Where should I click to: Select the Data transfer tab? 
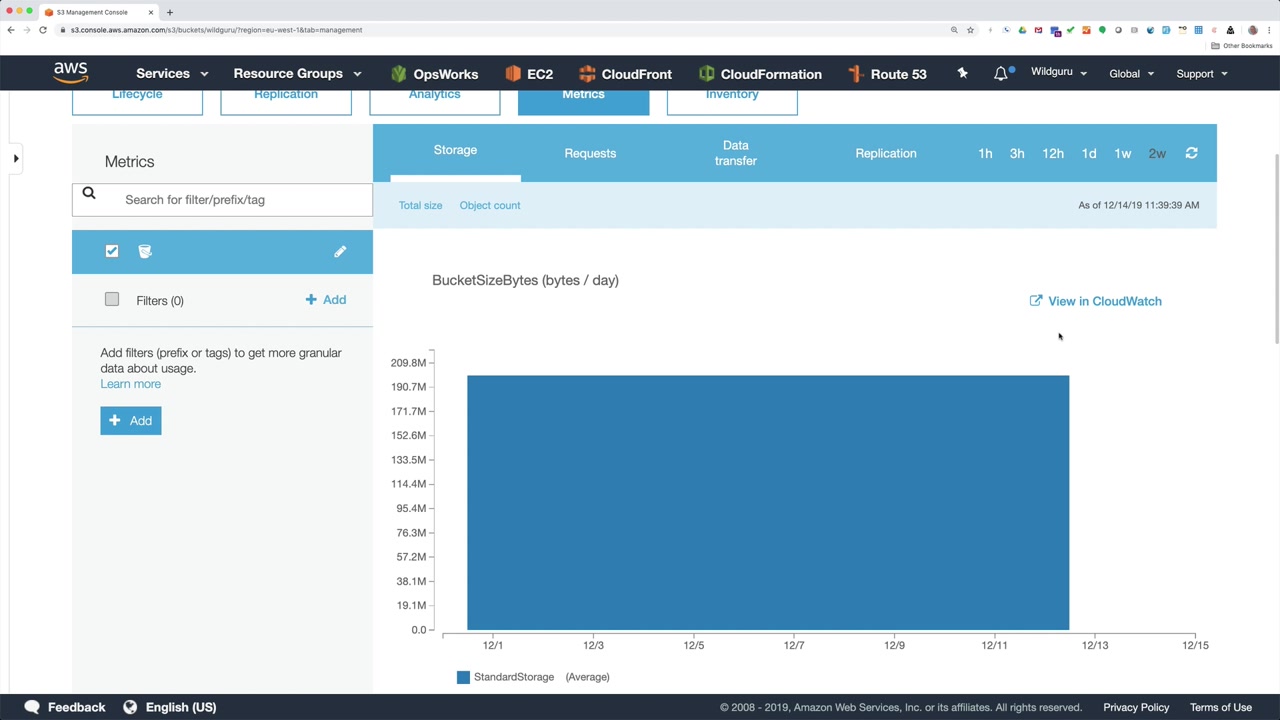pos(736,153)
